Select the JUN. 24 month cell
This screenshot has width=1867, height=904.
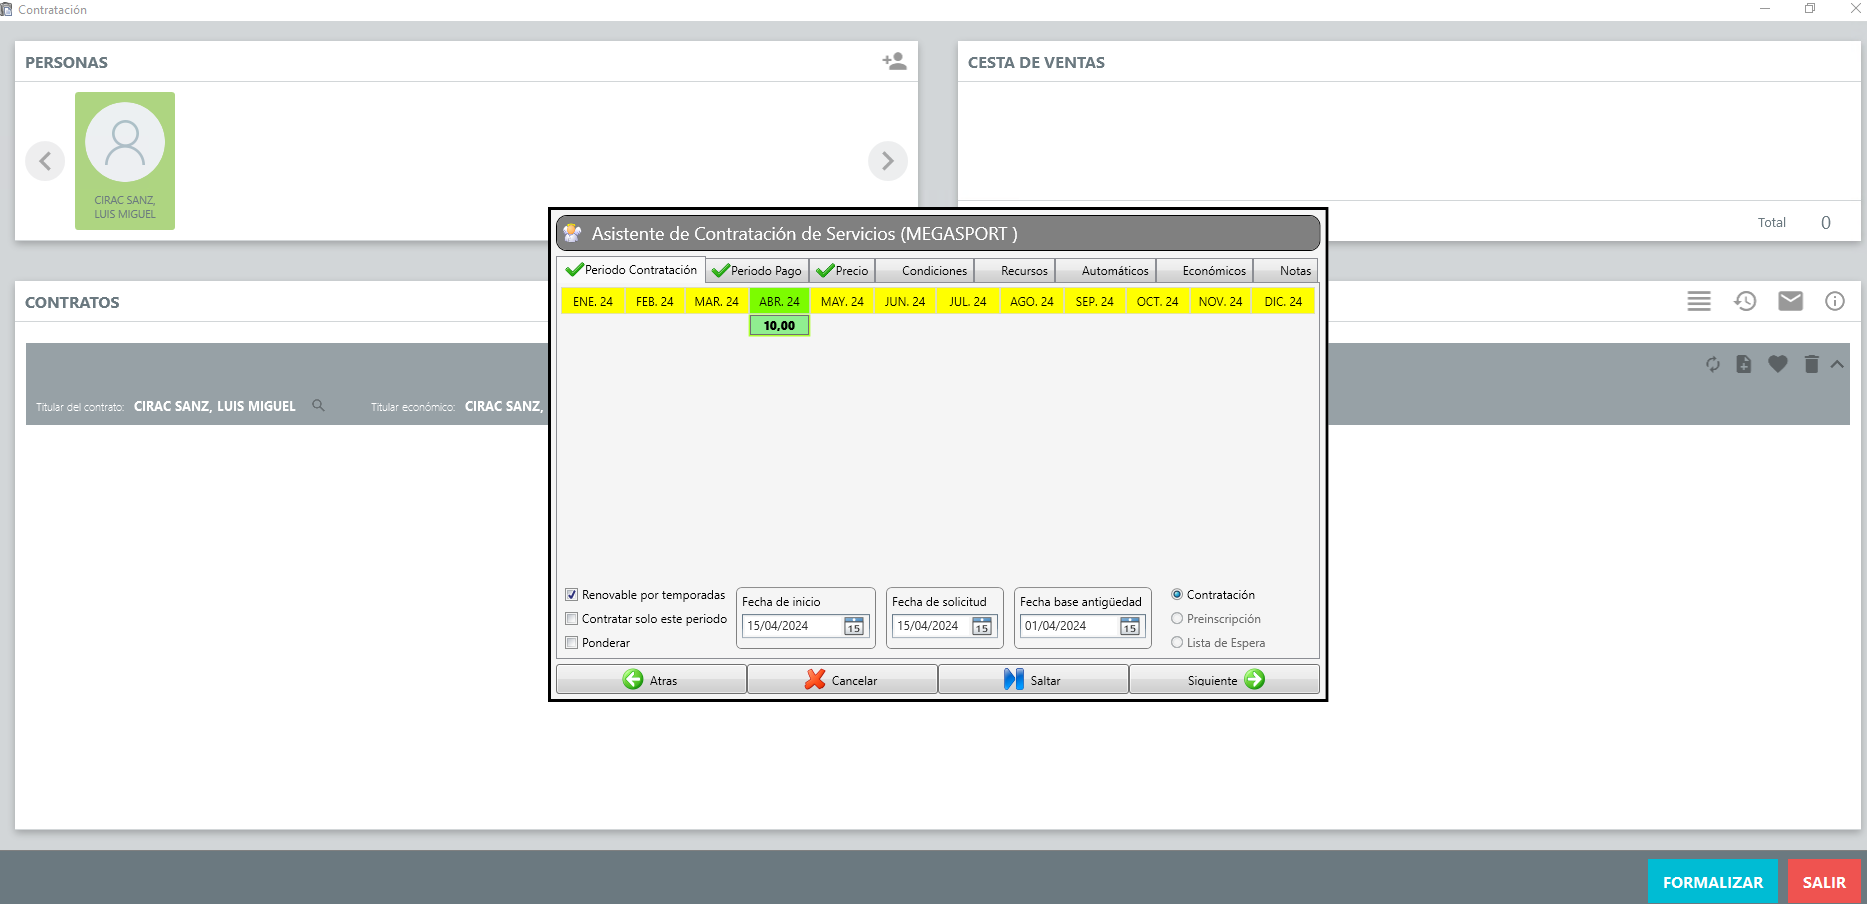tap(905, 301)
